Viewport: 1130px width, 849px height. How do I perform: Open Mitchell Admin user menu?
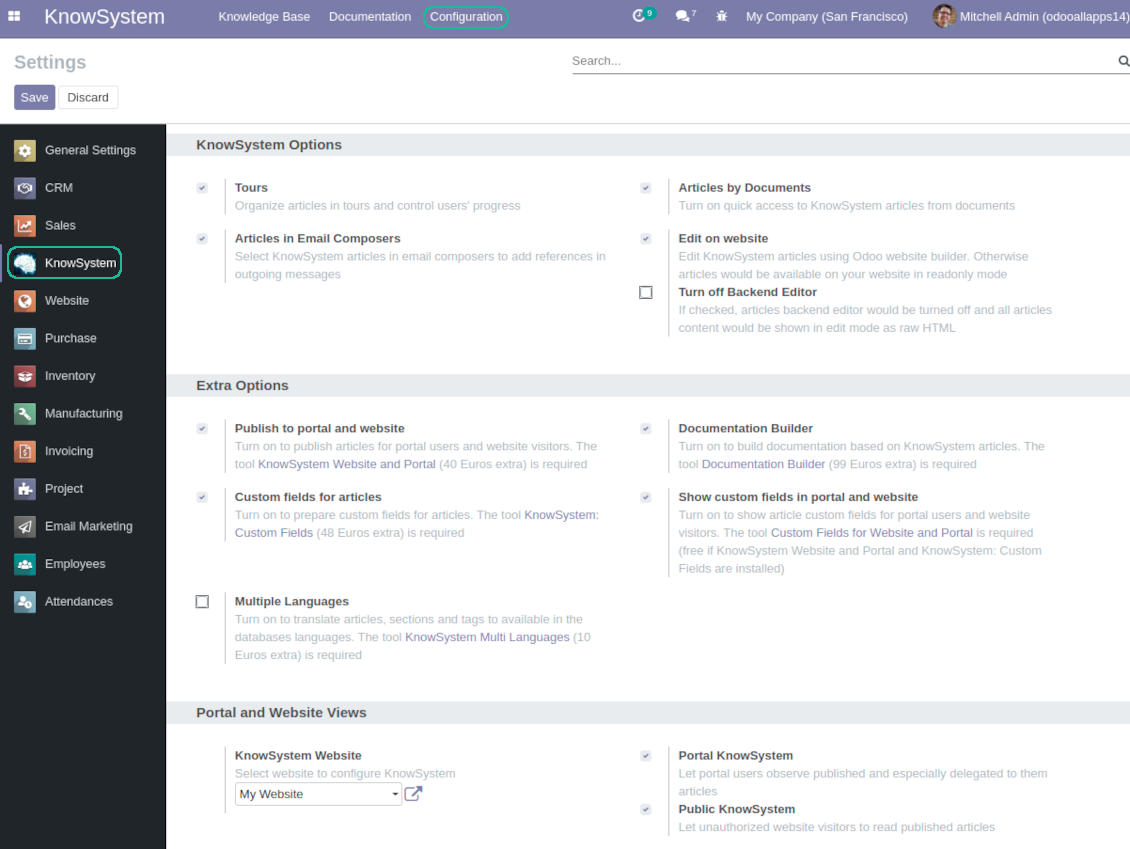tap(1031, 17)
